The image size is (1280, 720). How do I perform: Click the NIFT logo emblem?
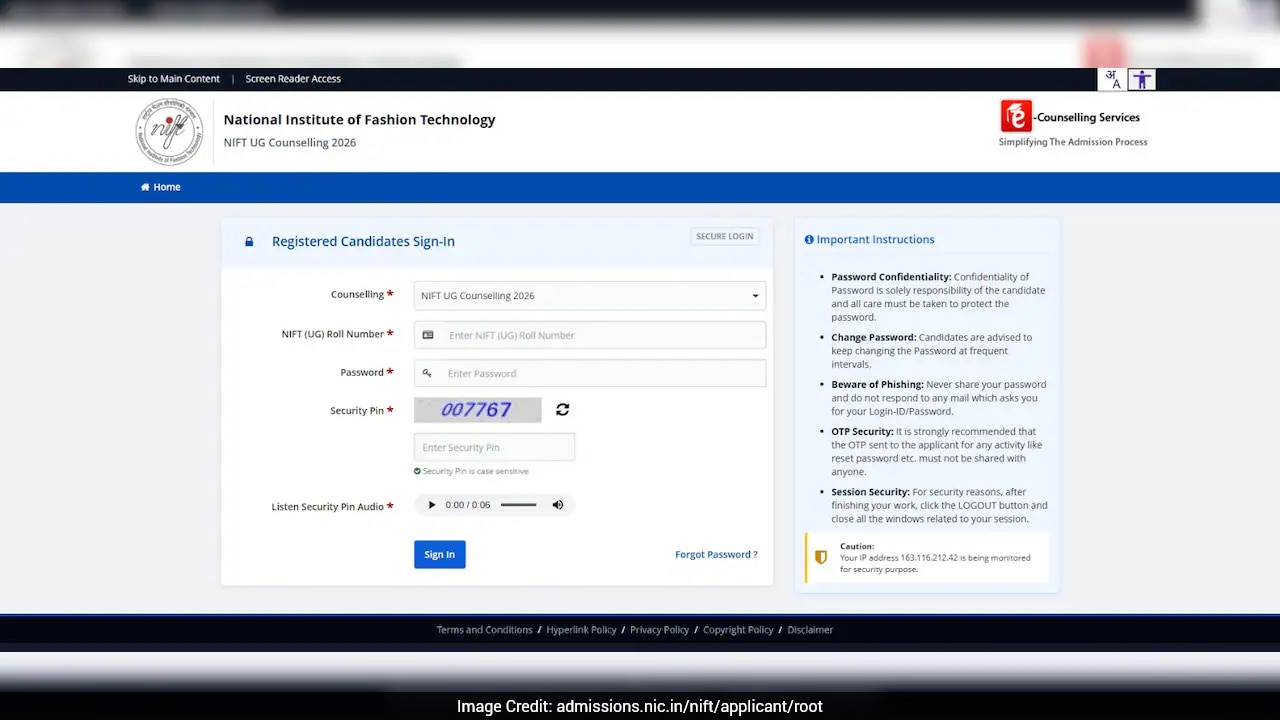(169, 131)
